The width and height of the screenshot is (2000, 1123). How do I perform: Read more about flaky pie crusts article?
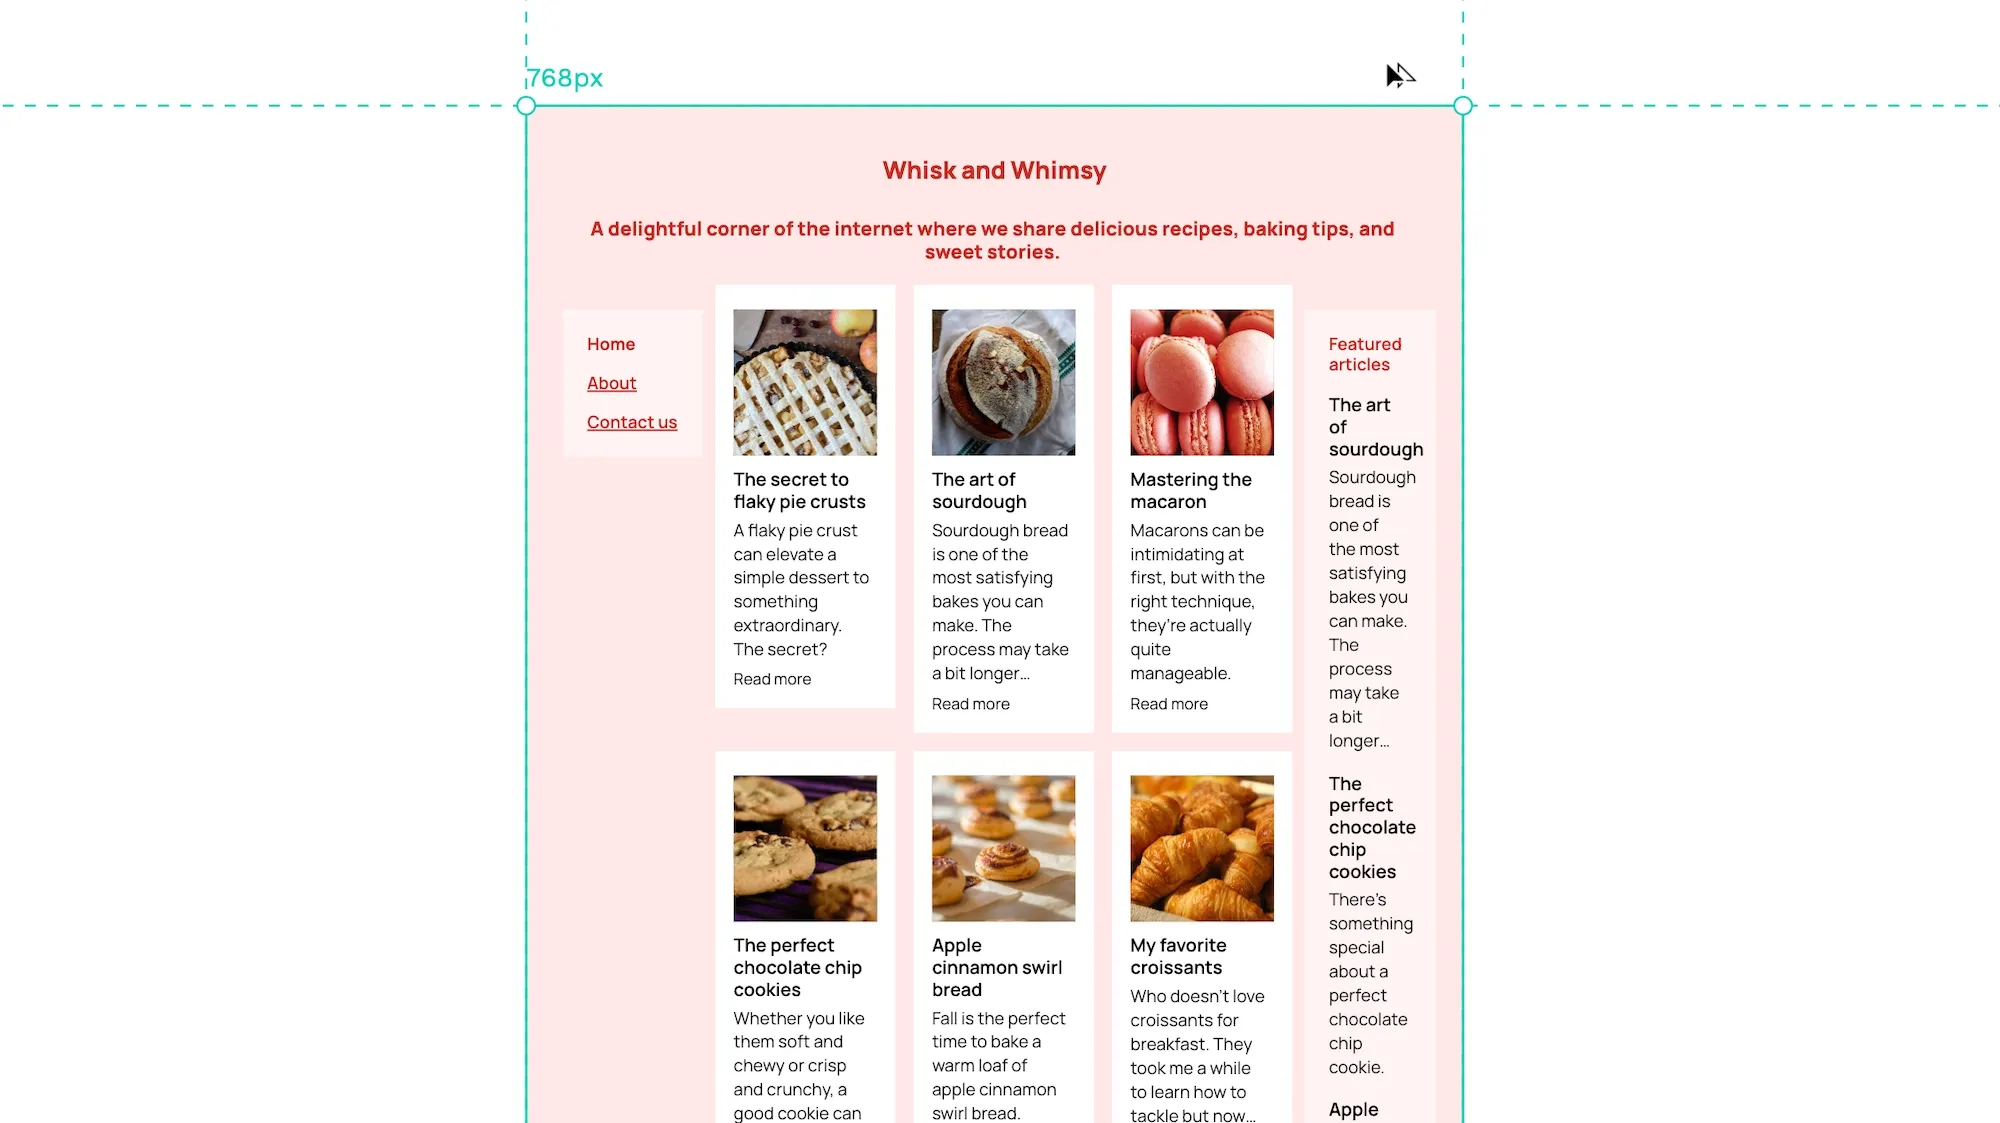772,678
